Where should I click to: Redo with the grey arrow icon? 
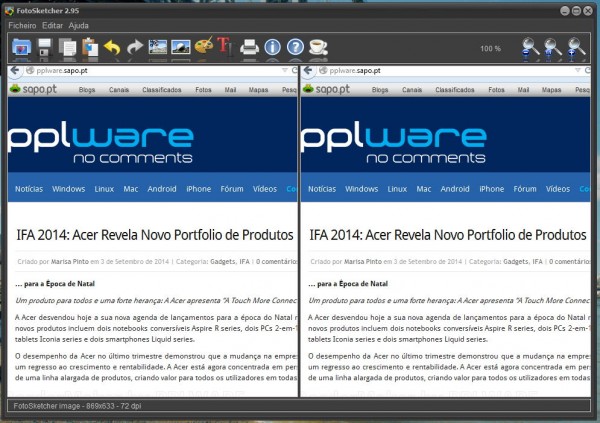pyautogui.click(x=135, y=47)
